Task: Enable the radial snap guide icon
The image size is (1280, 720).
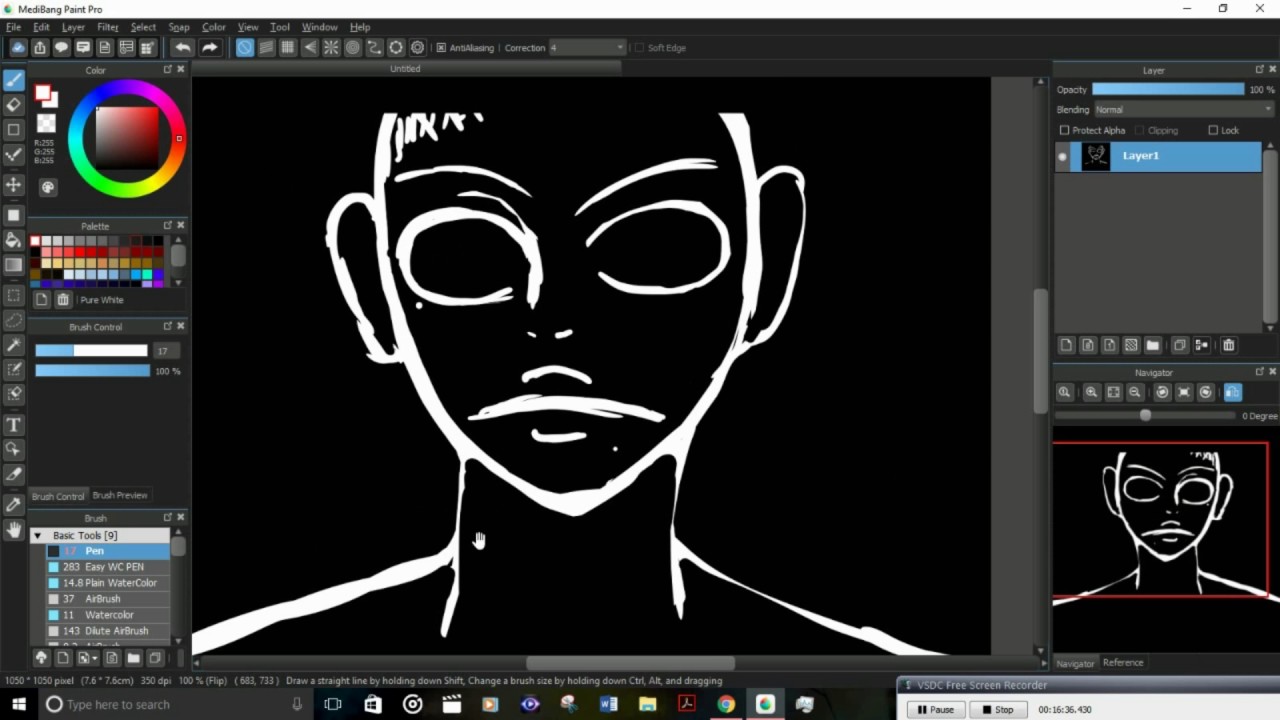Action: pos(331,47)
